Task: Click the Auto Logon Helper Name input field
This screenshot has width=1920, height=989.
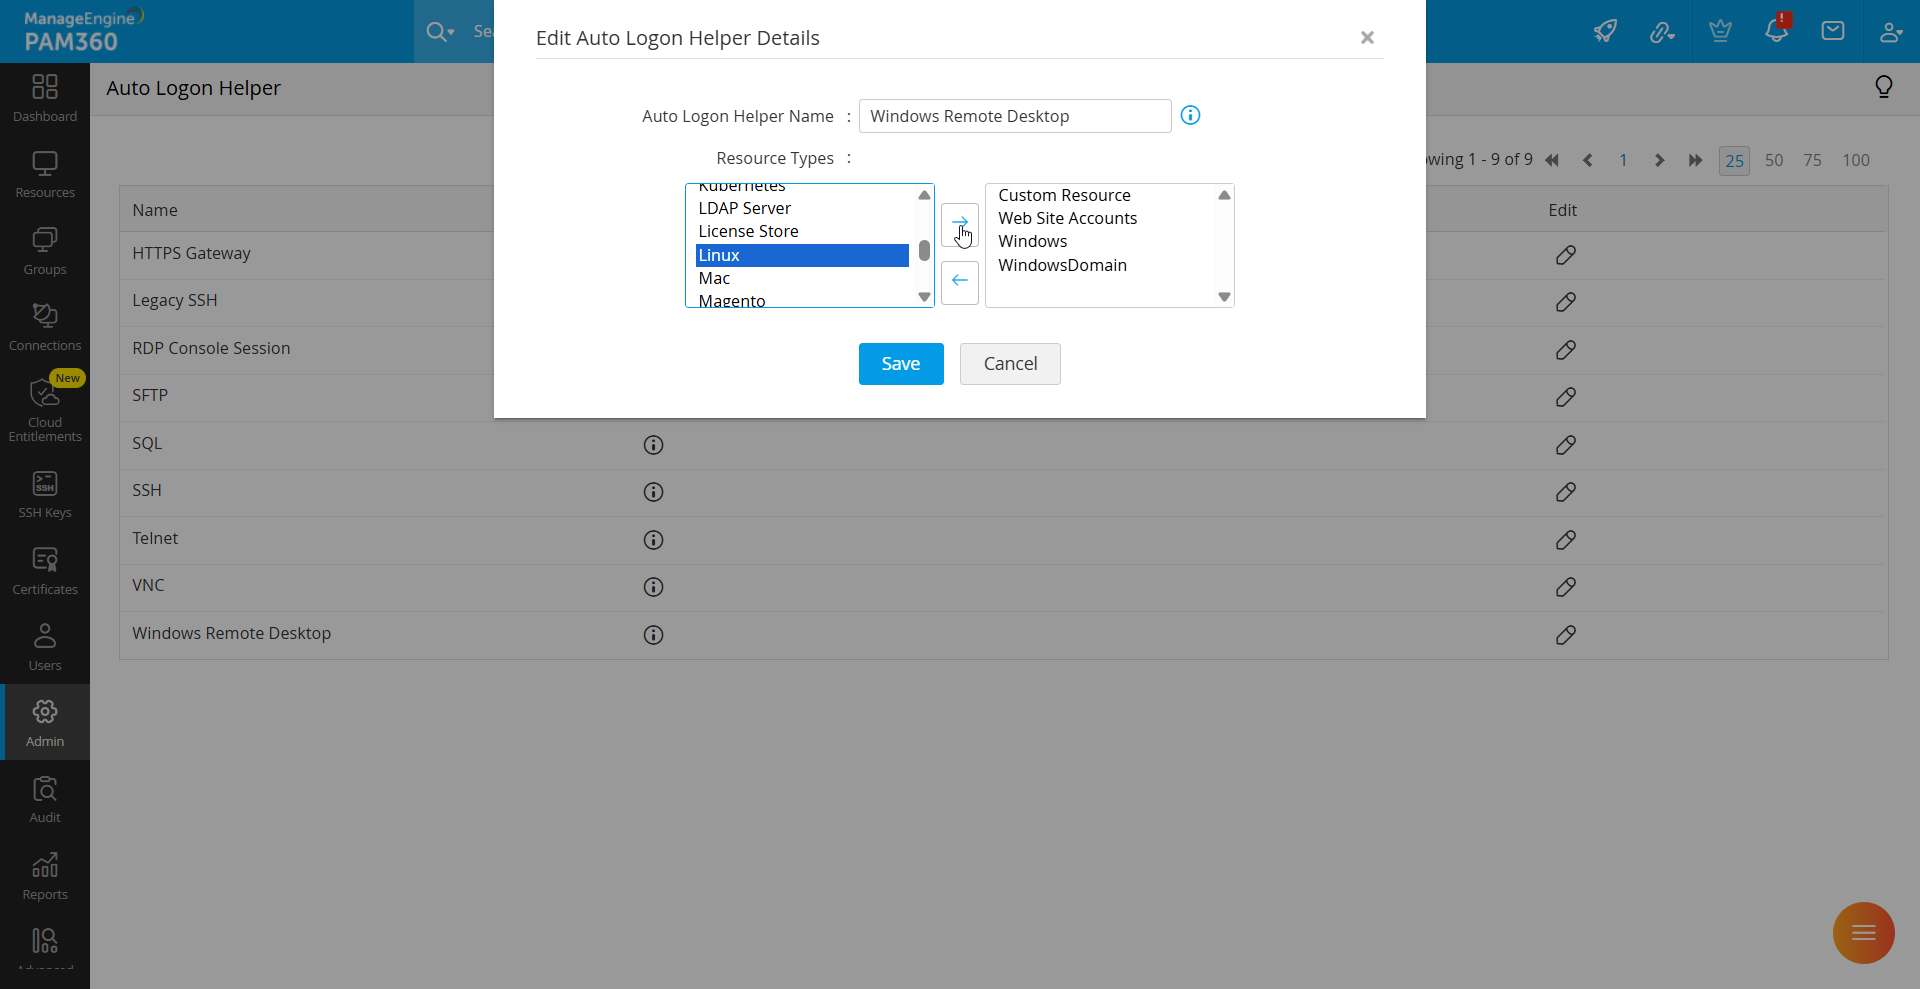Action: tap(1014, 115)
